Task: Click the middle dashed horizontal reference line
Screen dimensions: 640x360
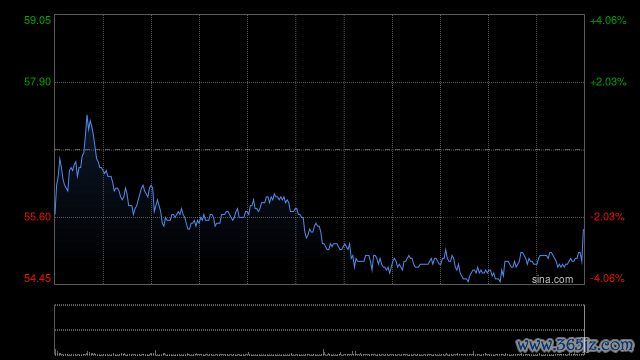Action: [x=319, y=150]
